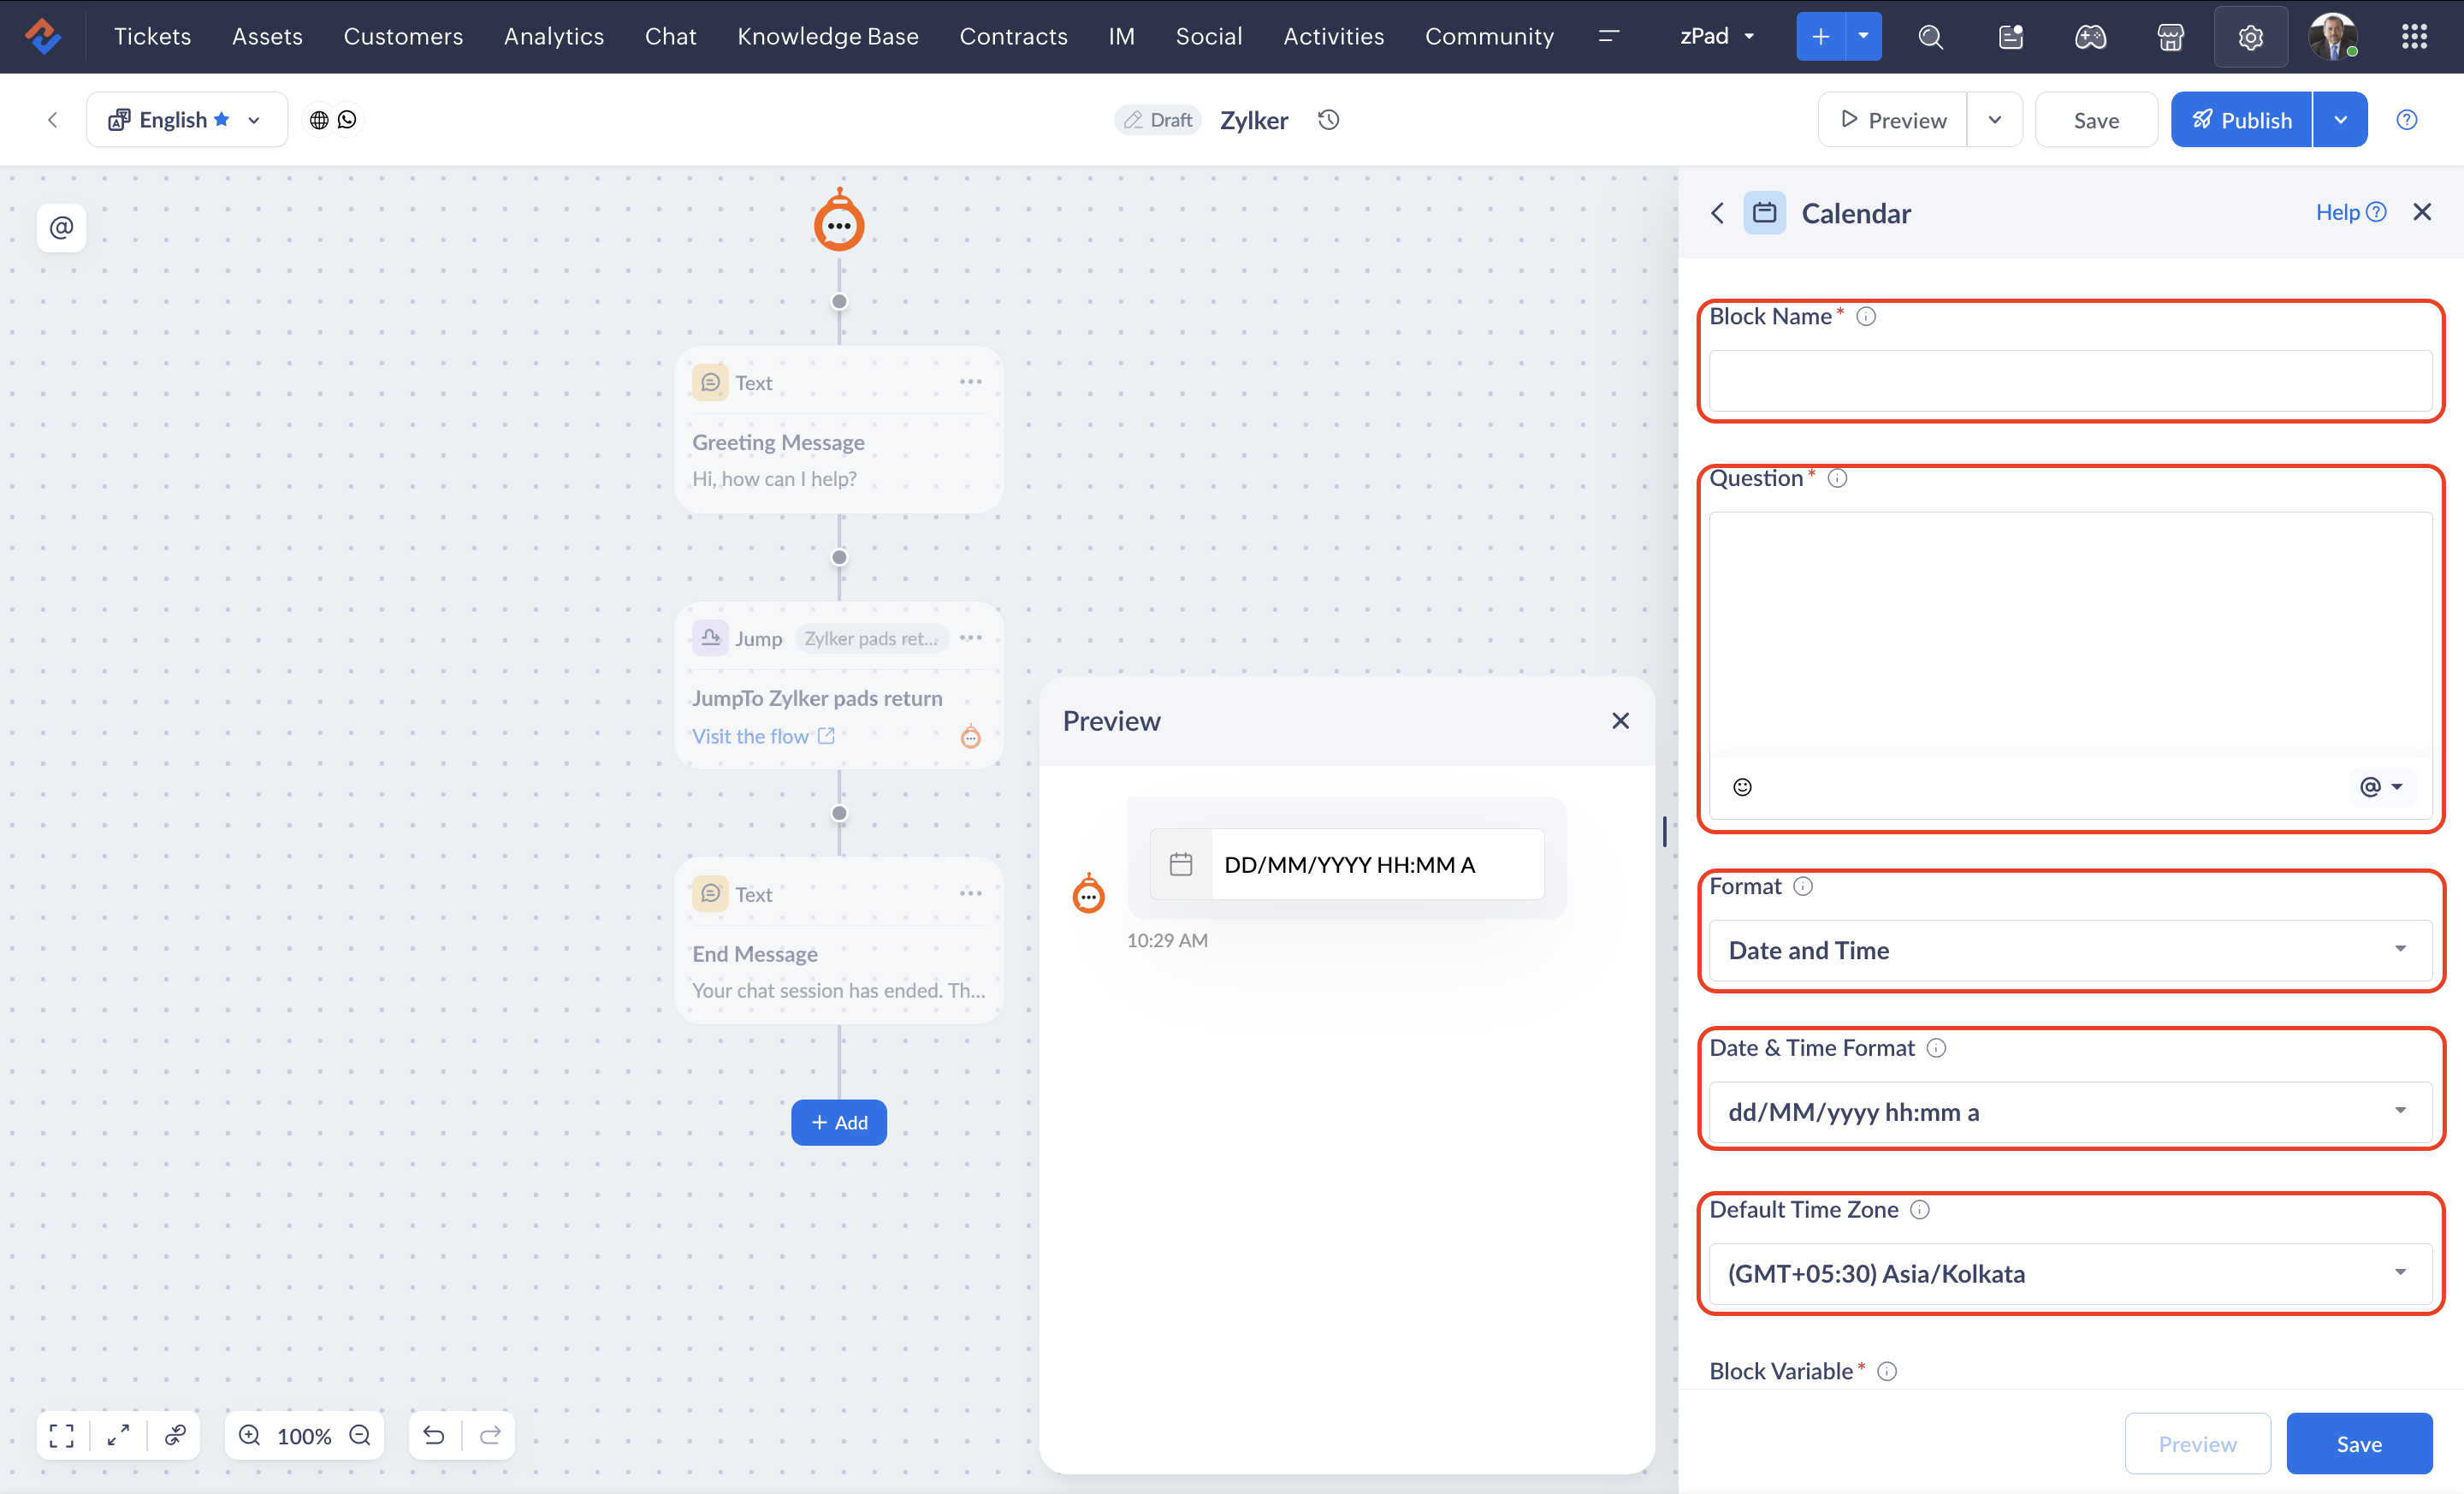
Task: Click the undo arrow icon
Action: point(434,1435)
